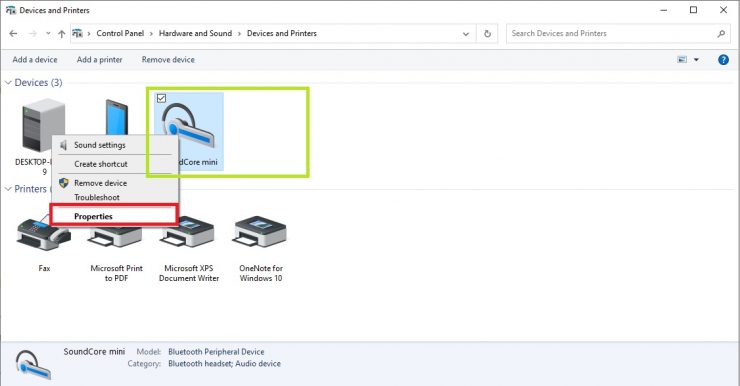Open the recent locations dropdown arrow
The image size is (740, 386).
point(48,34)
